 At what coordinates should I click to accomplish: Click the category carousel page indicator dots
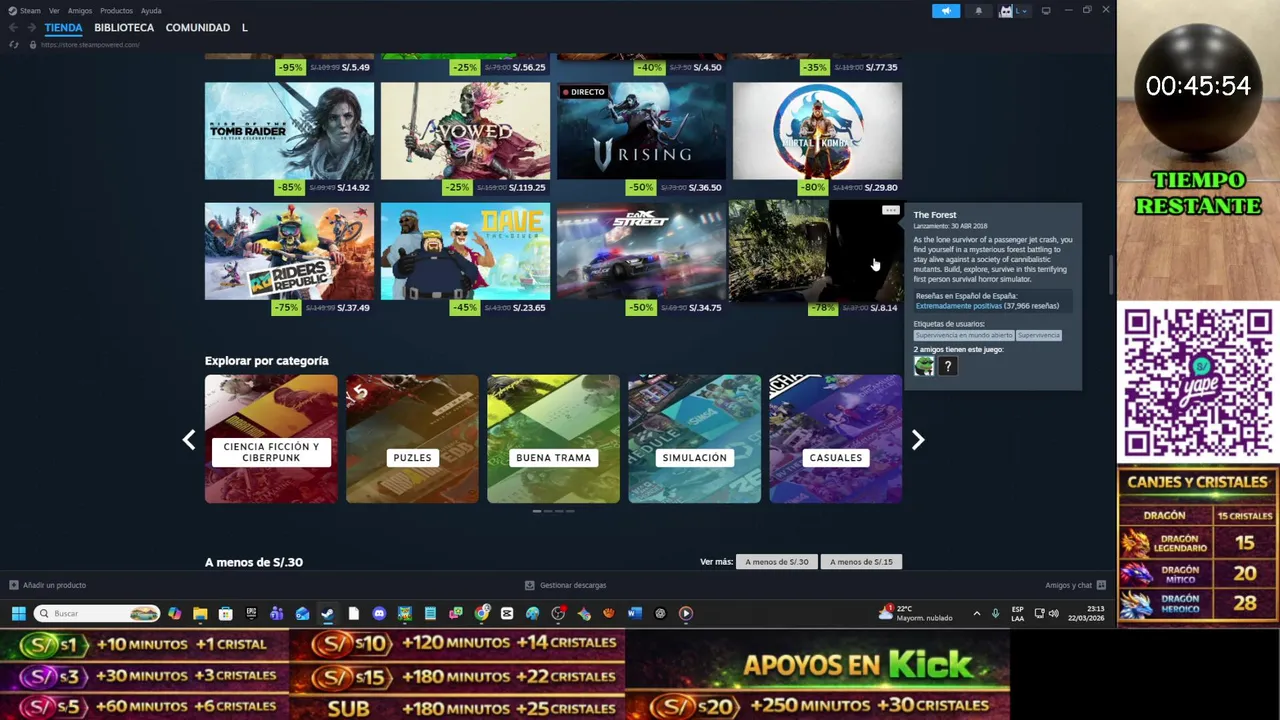pyautogui.click(x=553, y=511)
